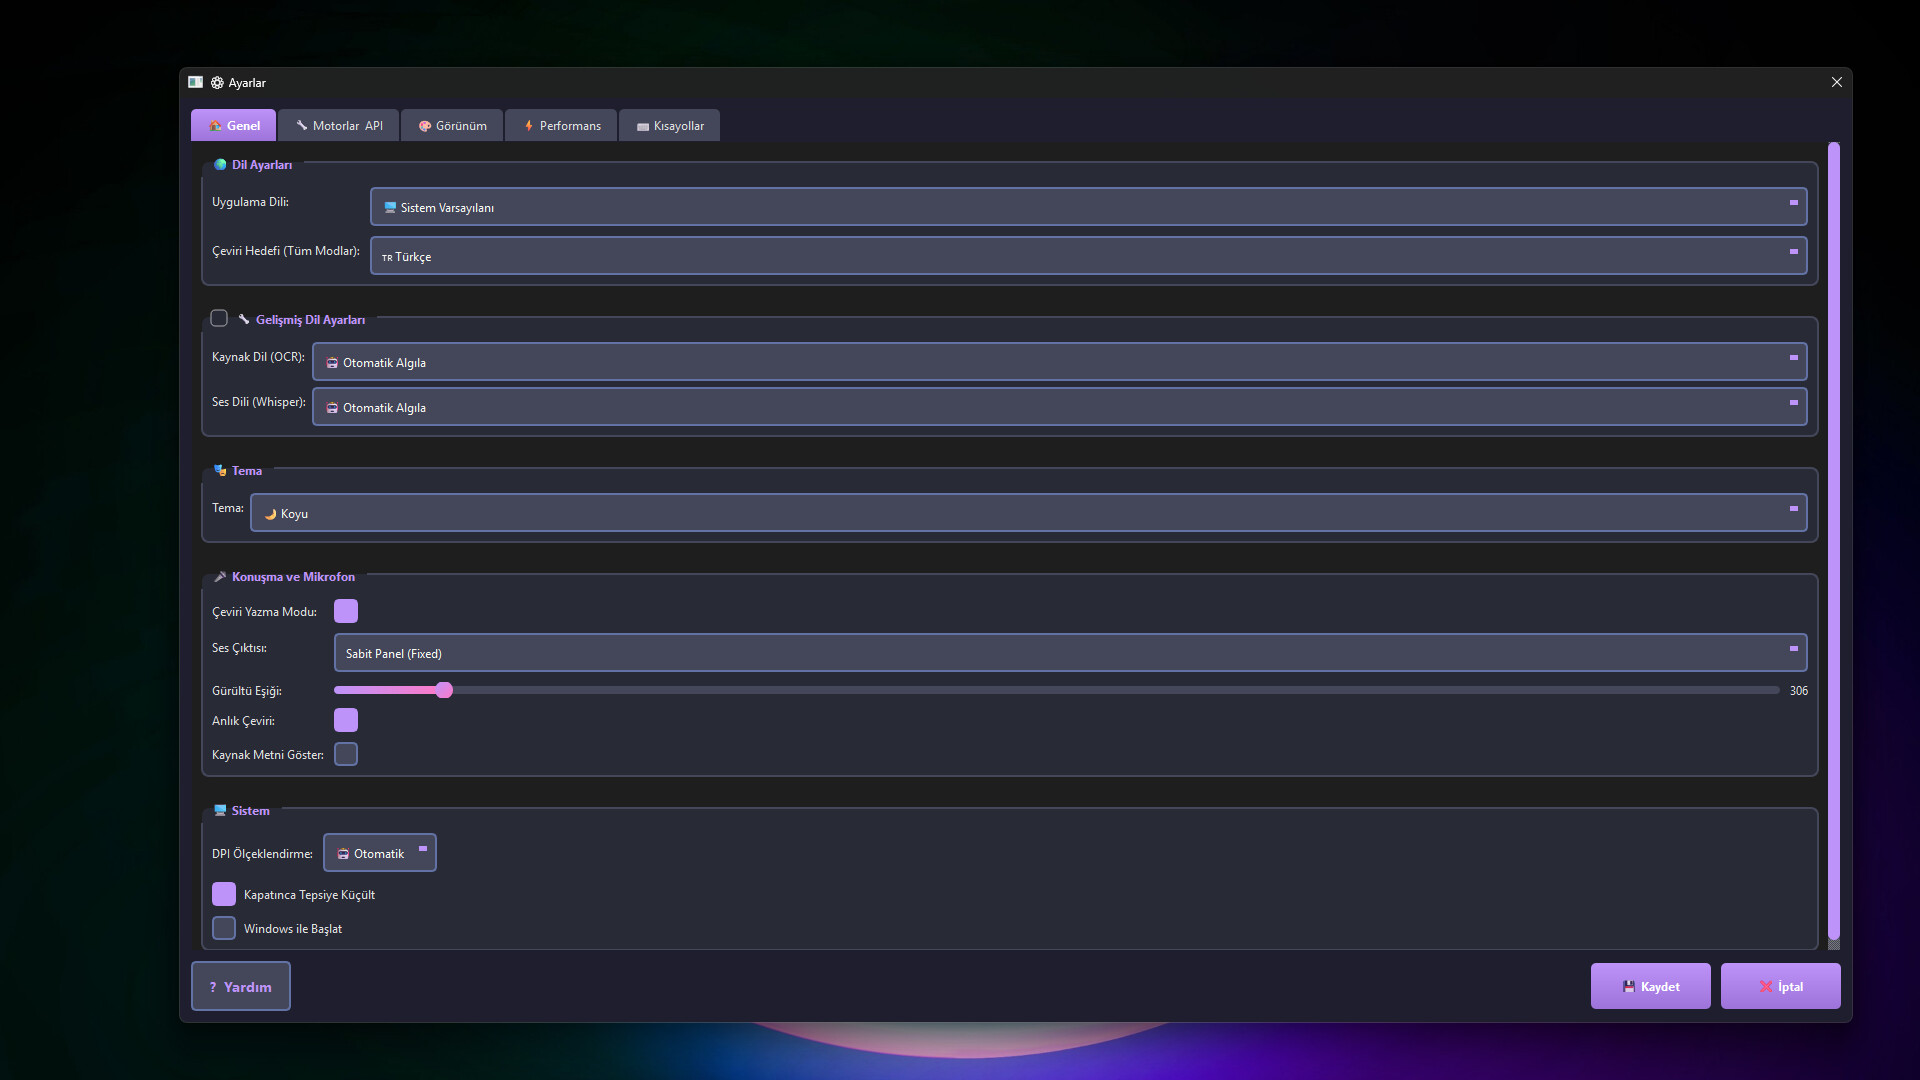The image size is (1920, 1080).
Task: Click the monitor icon beside Sistem heading
Action: tap(220, 811)
